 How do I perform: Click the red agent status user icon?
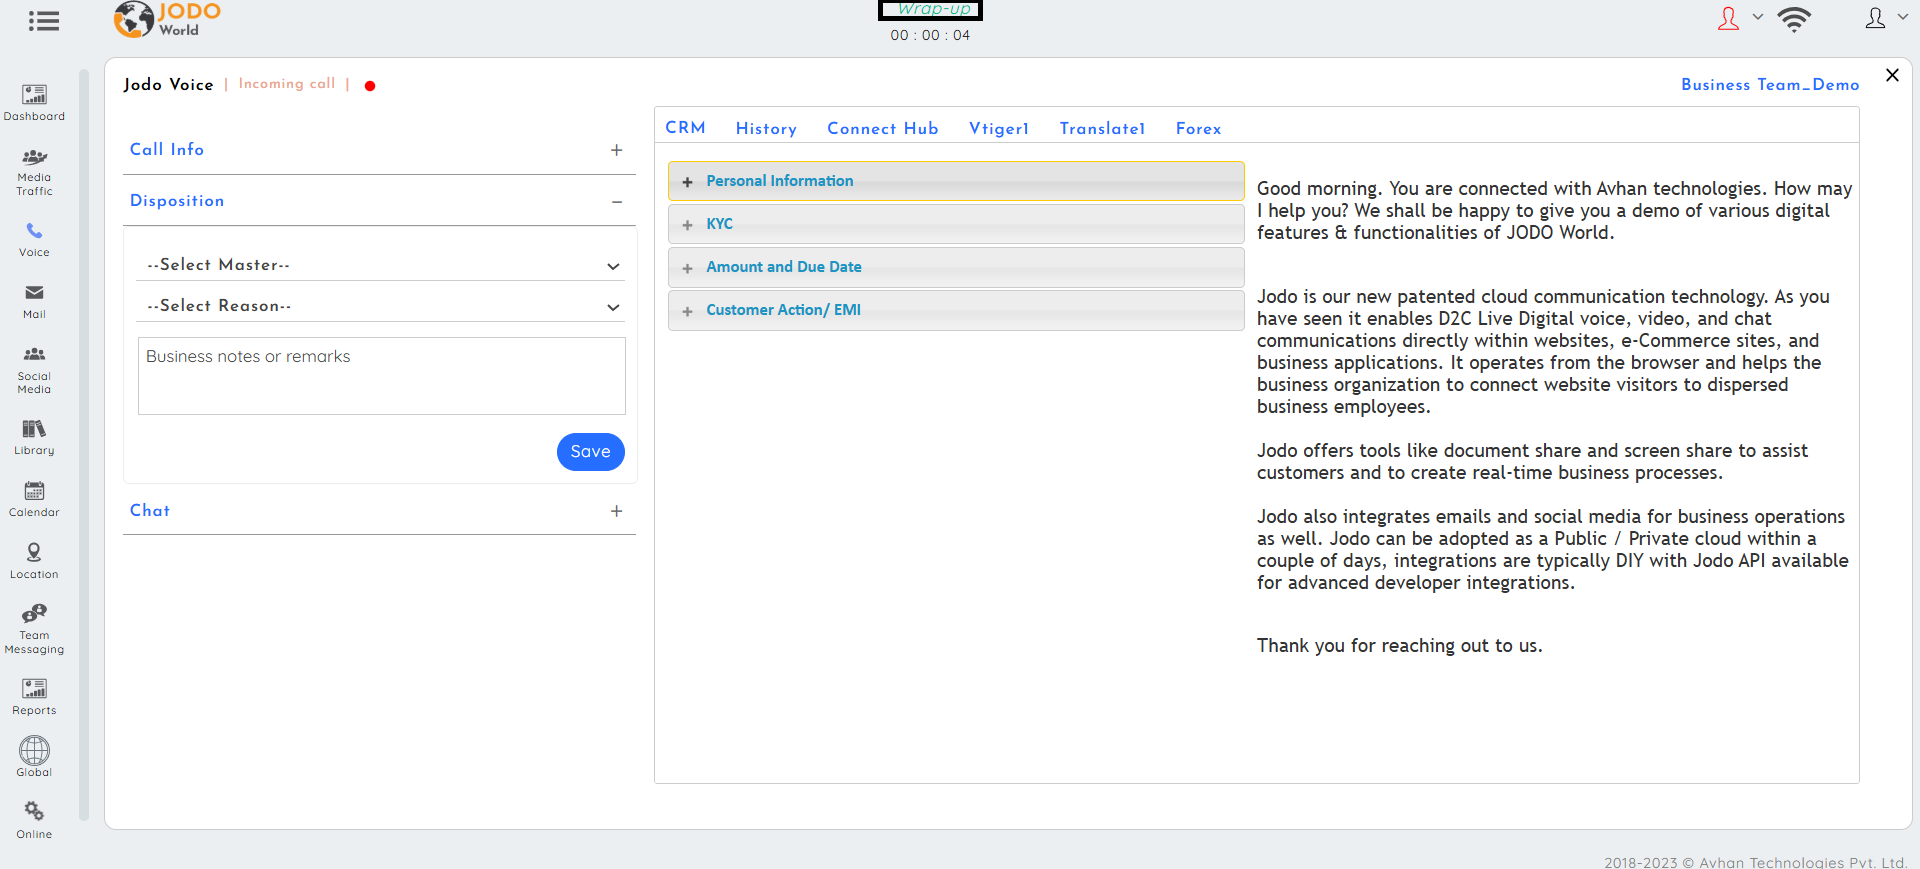pyautogui.click(x=1729, y=18)
